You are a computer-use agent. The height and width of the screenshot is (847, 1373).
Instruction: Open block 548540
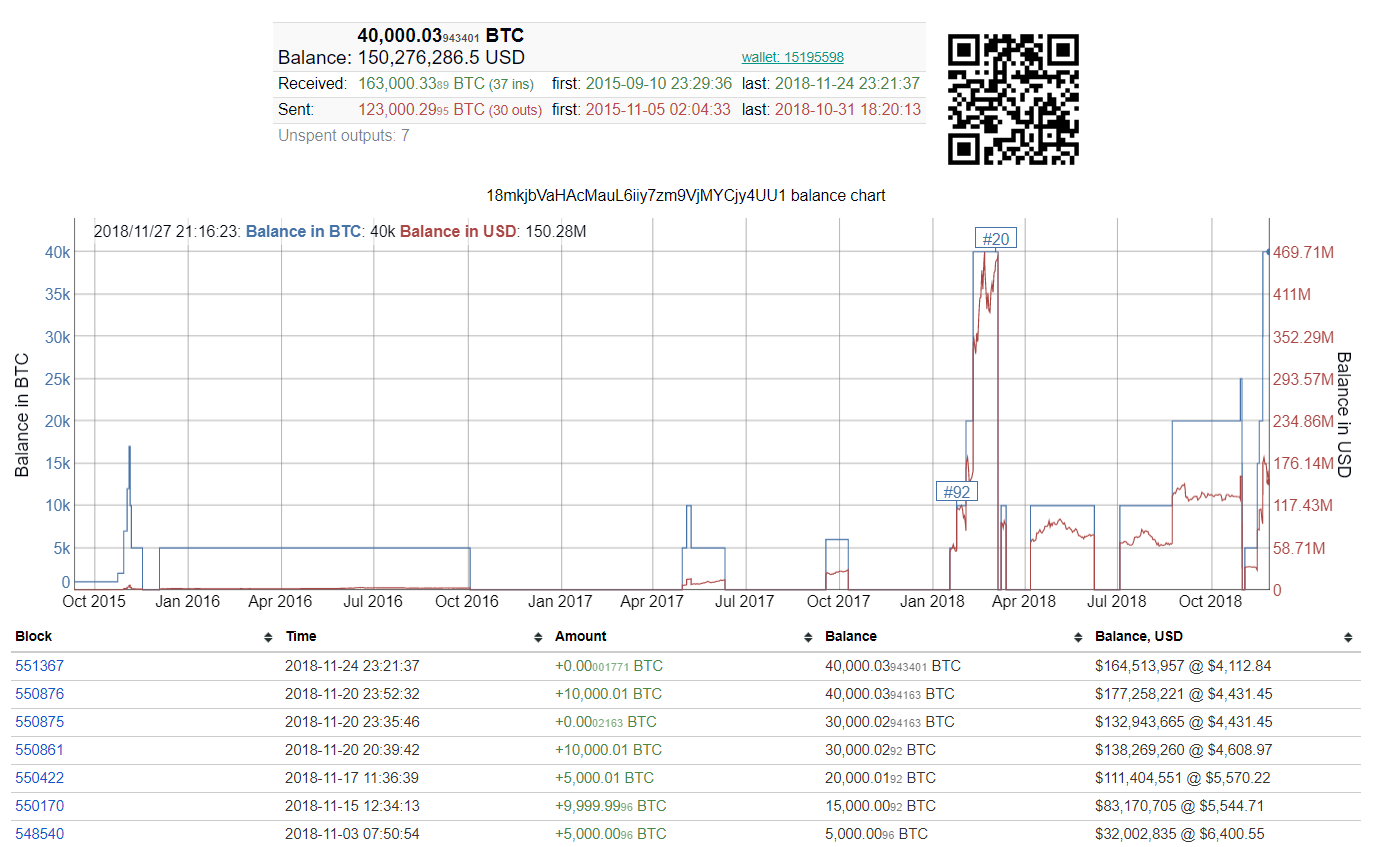pyautogui.click(x=39, y=834)
